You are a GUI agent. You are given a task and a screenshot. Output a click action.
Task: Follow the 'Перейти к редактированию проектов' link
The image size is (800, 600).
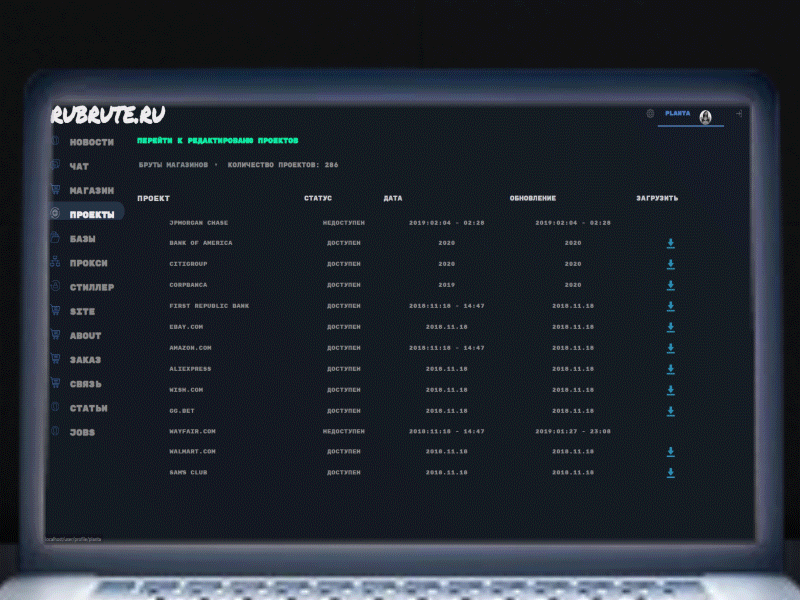coord(218,140)
